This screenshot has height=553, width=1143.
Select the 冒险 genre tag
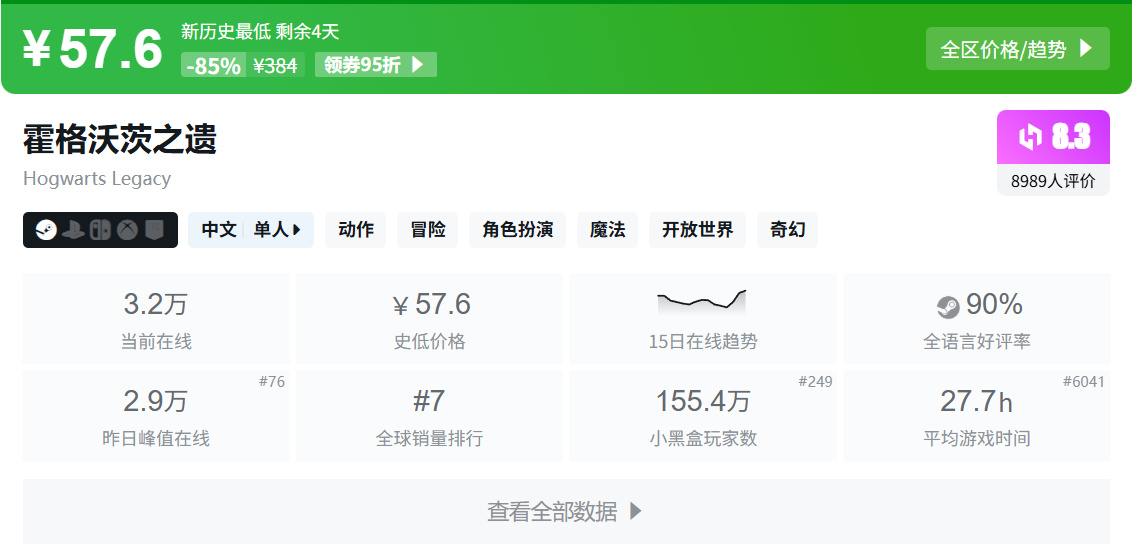tap(427, 230)
